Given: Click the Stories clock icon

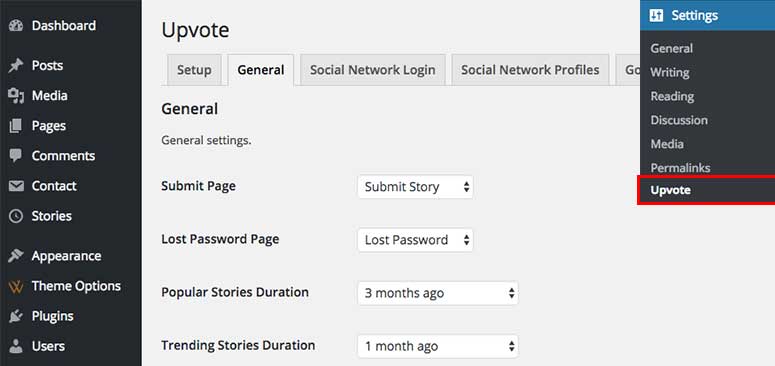Looking at the screenshot, I should [x=16, y=216].
